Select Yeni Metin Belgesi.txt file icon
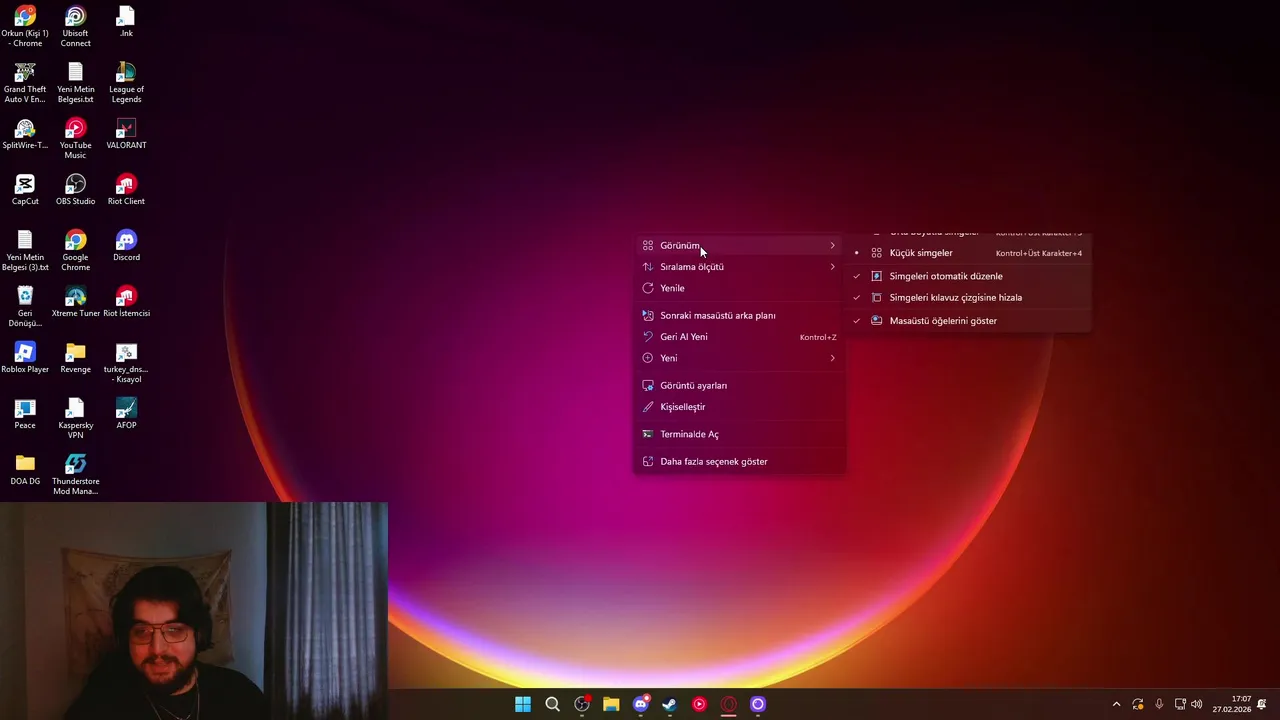1280x720 pixels. coord(75,83)
